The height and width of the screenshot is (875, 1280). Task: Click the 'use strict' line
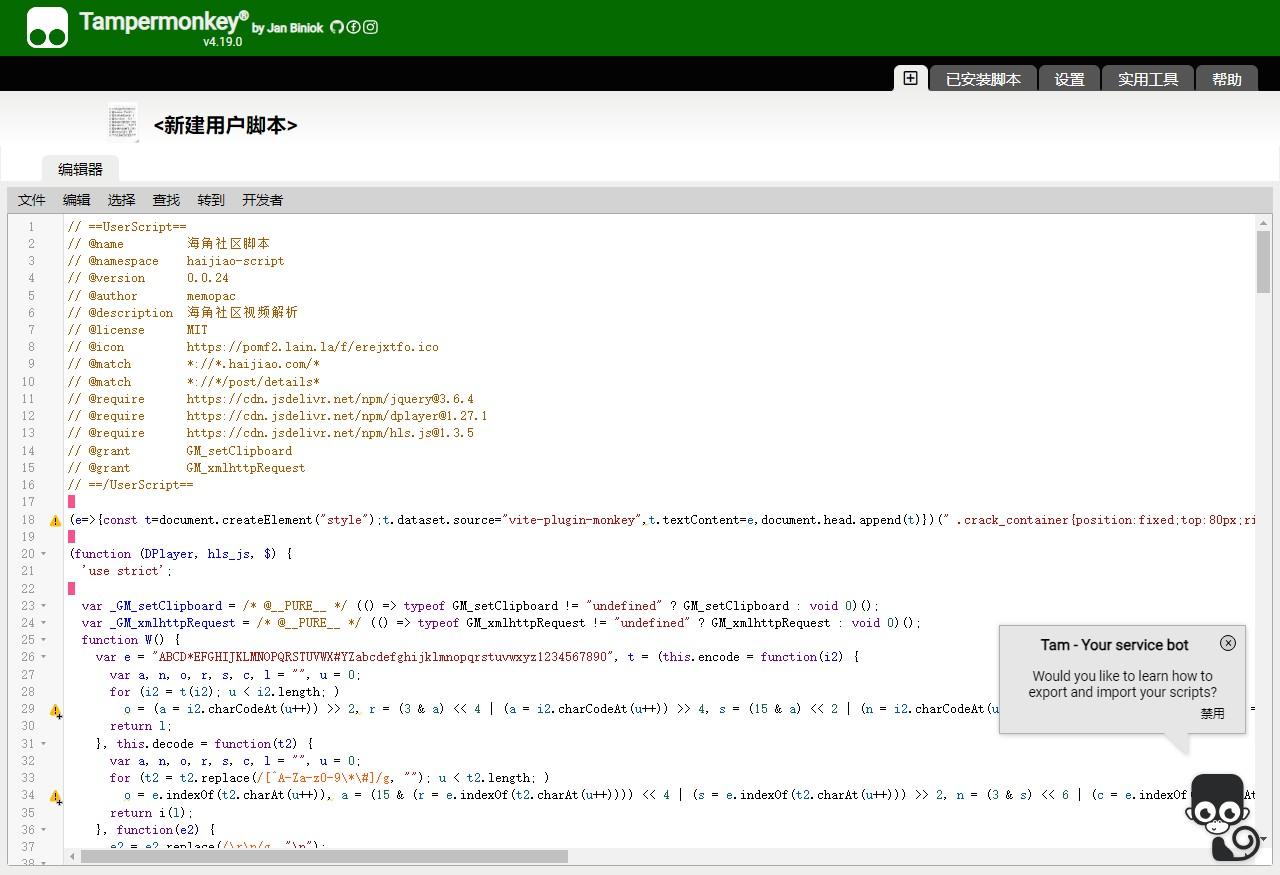pos(127,571)
